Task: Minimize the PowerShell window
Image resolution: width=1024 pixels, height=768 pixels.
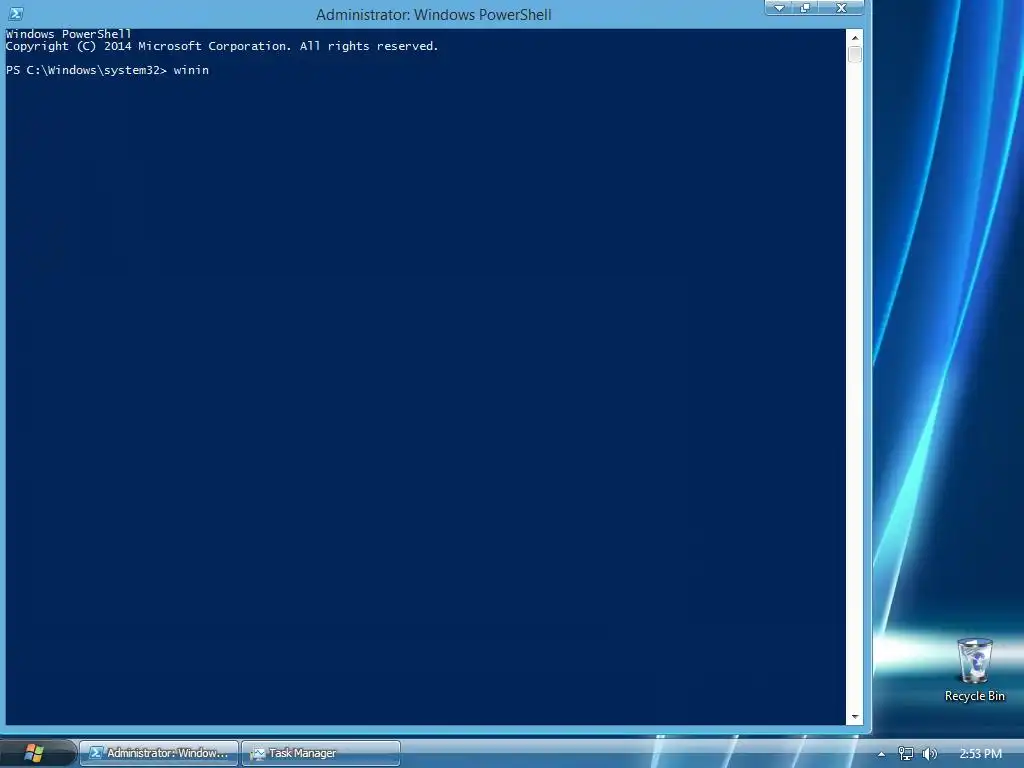Action: (x=779, y=8)
